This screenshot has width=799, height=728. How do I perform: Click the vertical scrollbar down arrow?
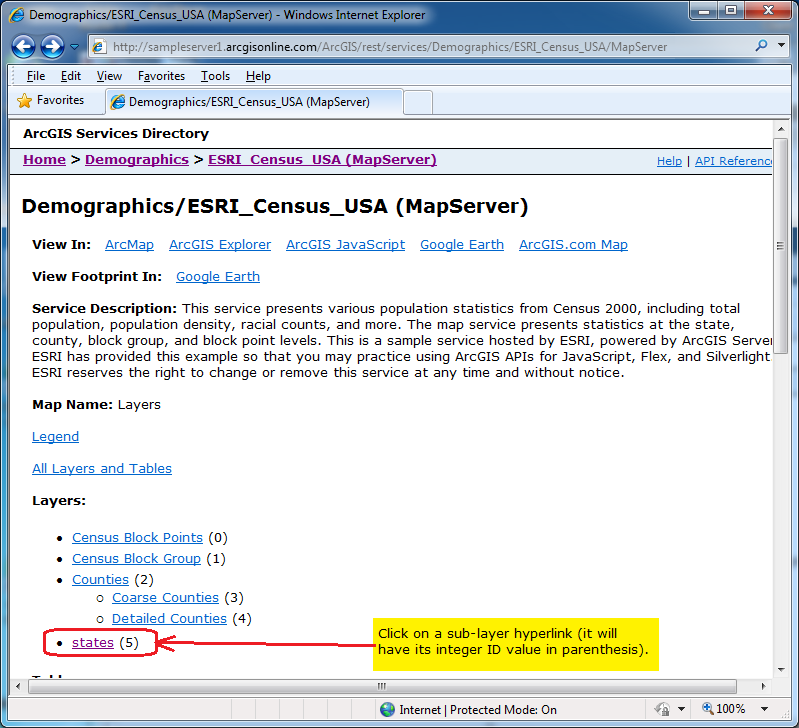click(x=781, y=670)
